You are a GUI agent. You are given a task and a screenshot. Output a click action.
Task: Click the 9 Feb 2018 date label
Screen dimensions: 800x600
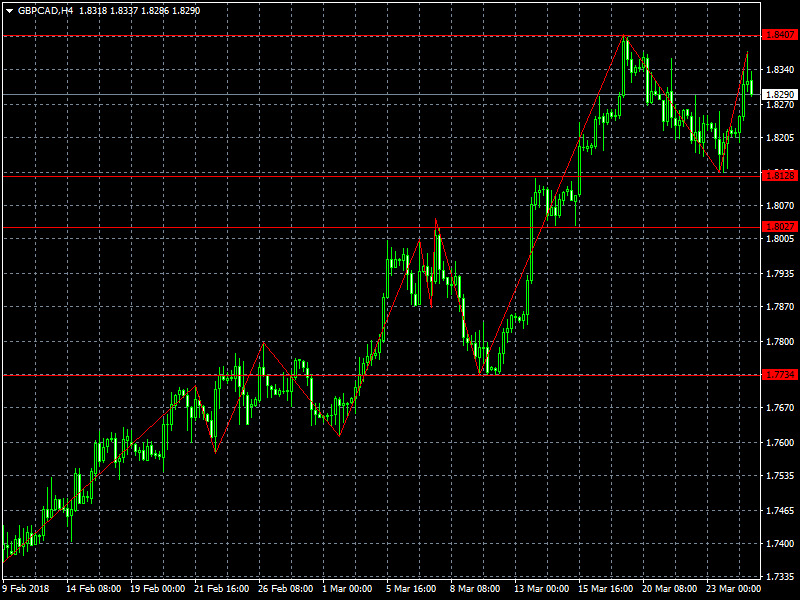click(x=26, y=589)
